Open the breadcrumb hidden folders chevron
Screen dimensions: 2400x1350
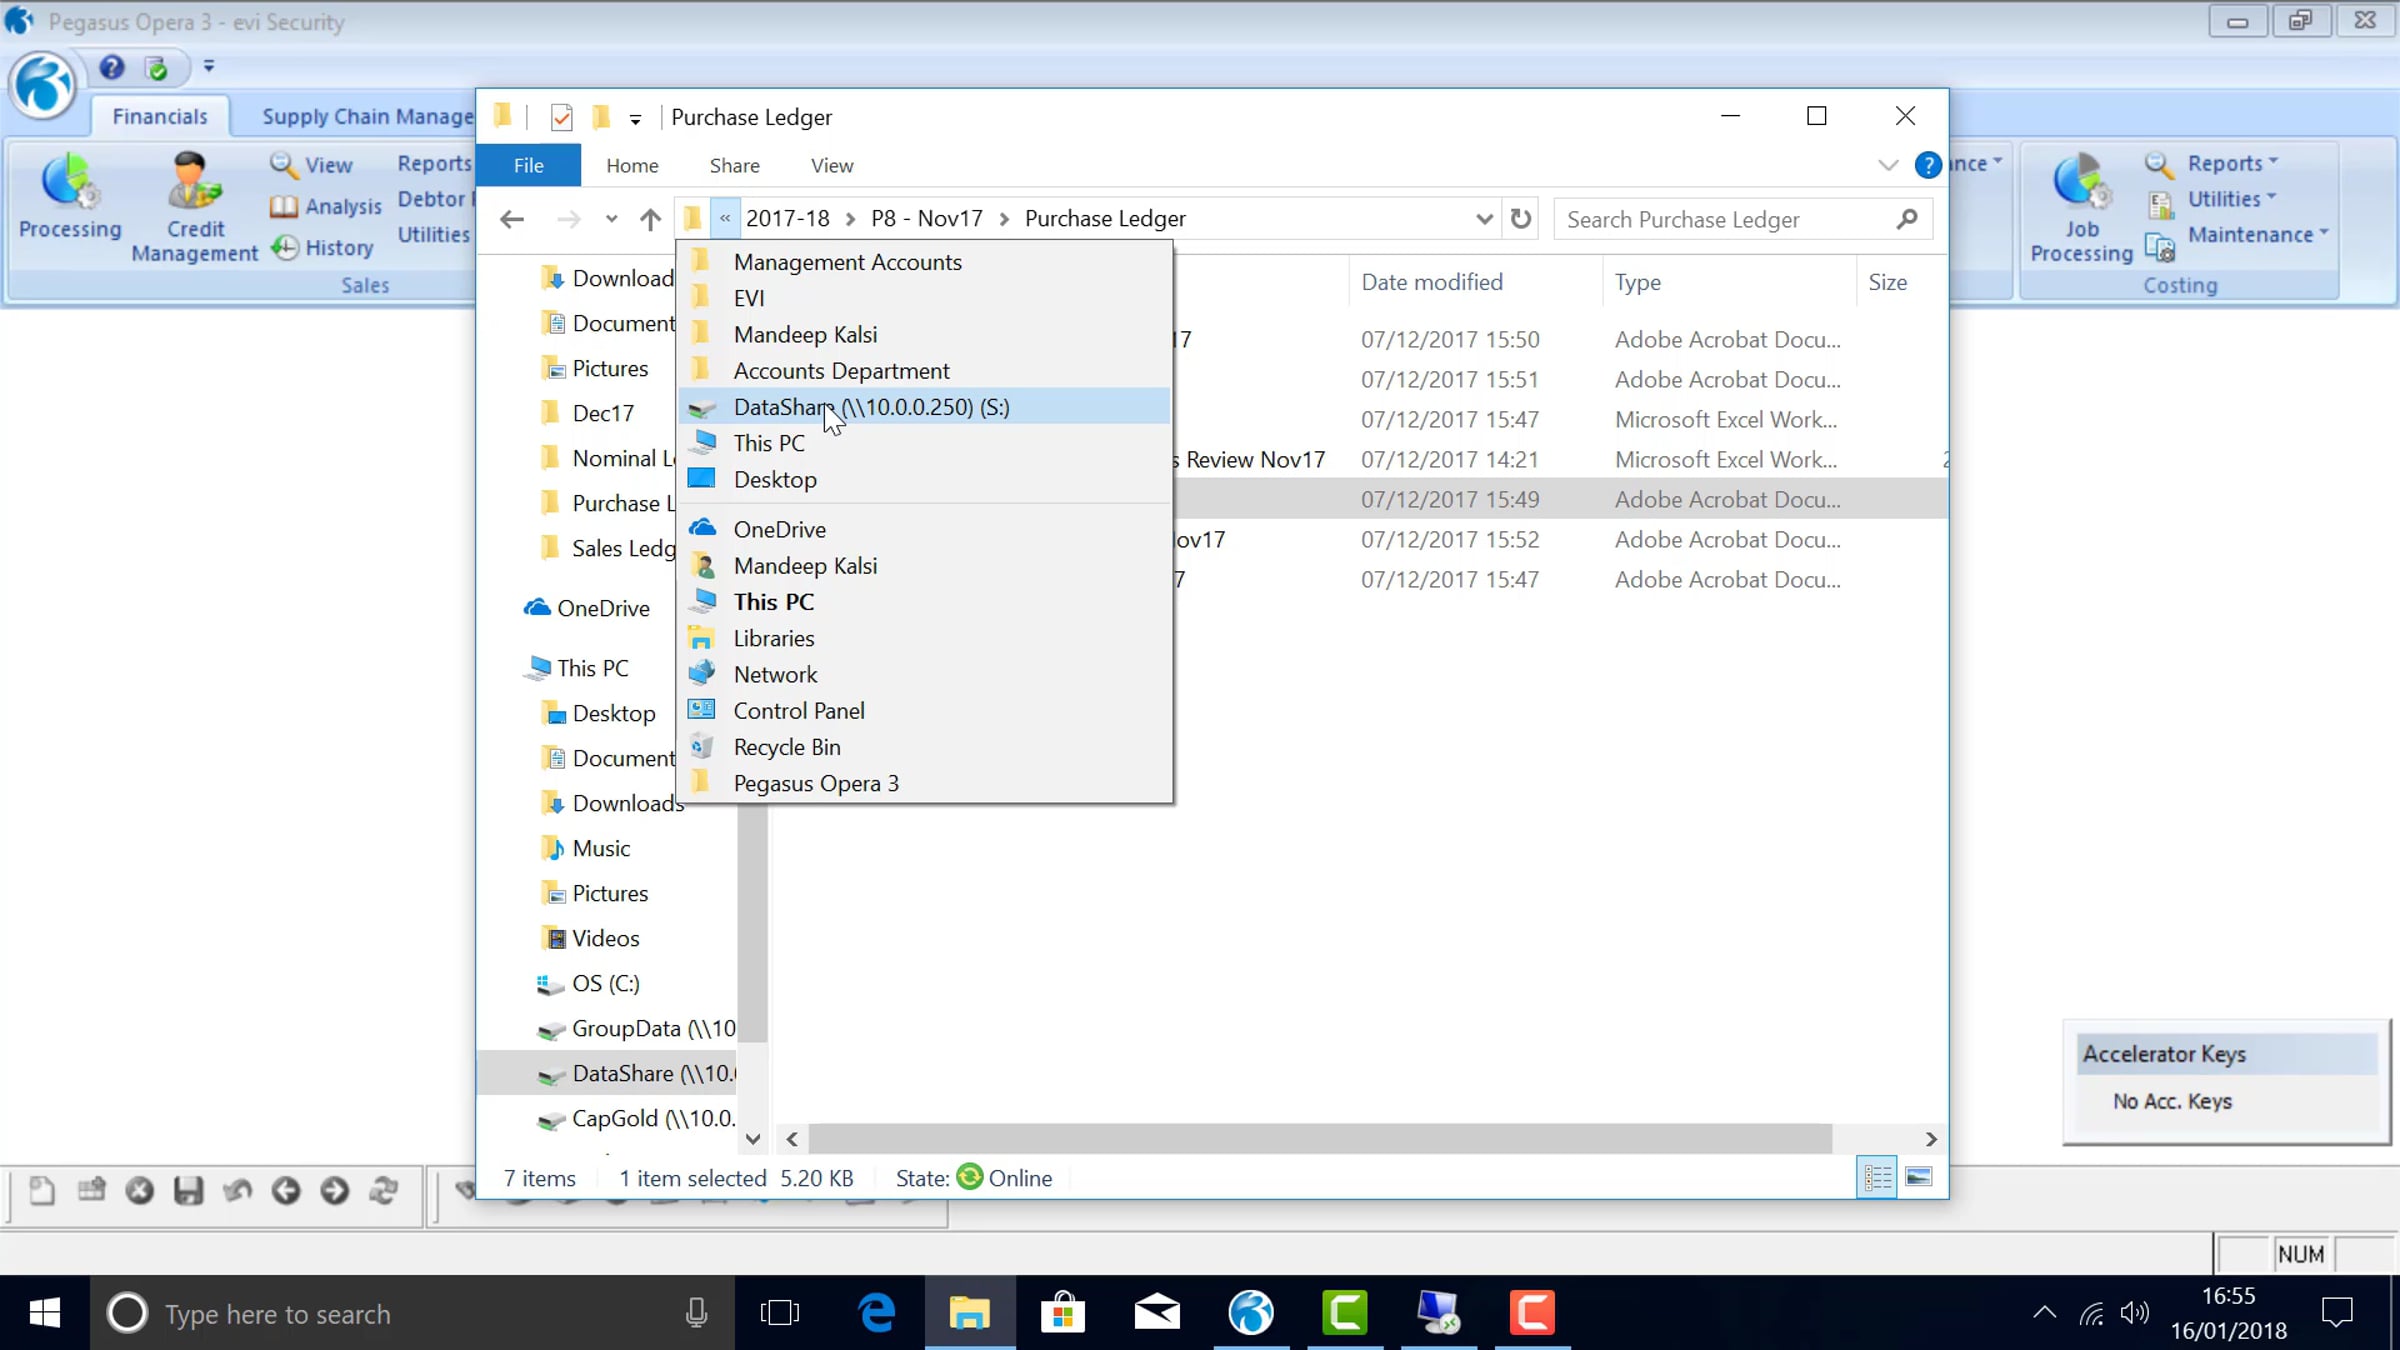point(725,218)
